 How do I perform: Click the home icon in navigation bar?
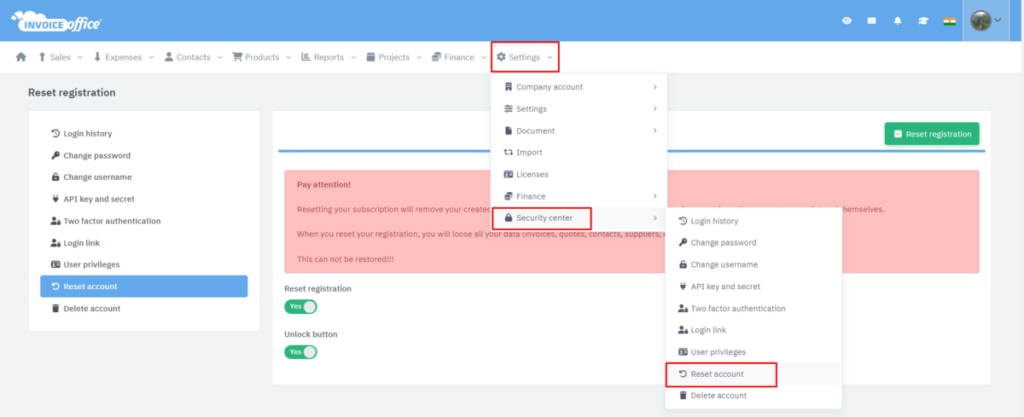click(21, 57)
